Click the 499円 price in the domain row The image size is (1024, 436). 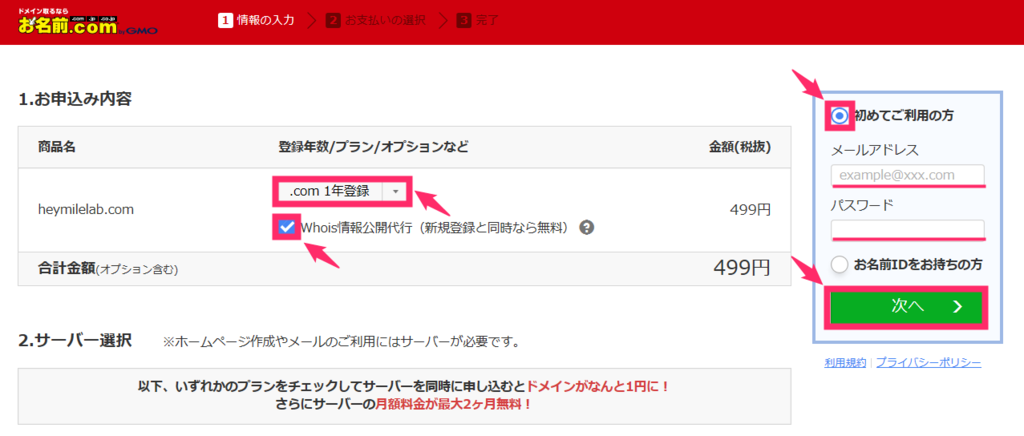pyautogui.click(x=750, y=210)
